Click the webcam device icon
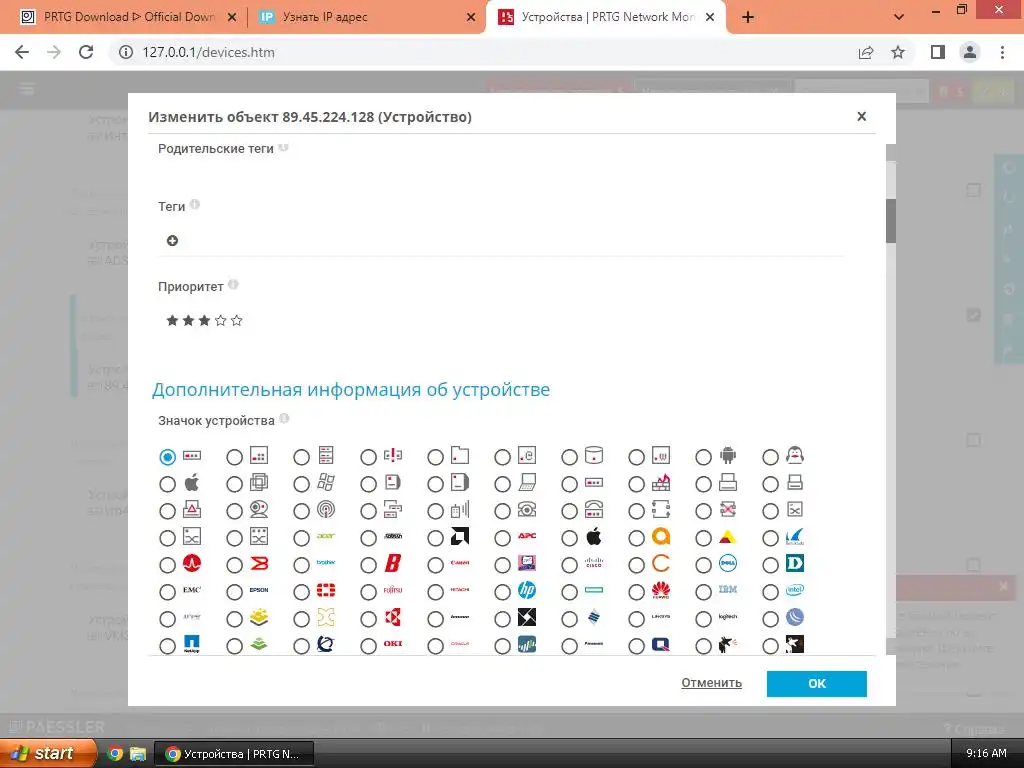 pos(259,509)
